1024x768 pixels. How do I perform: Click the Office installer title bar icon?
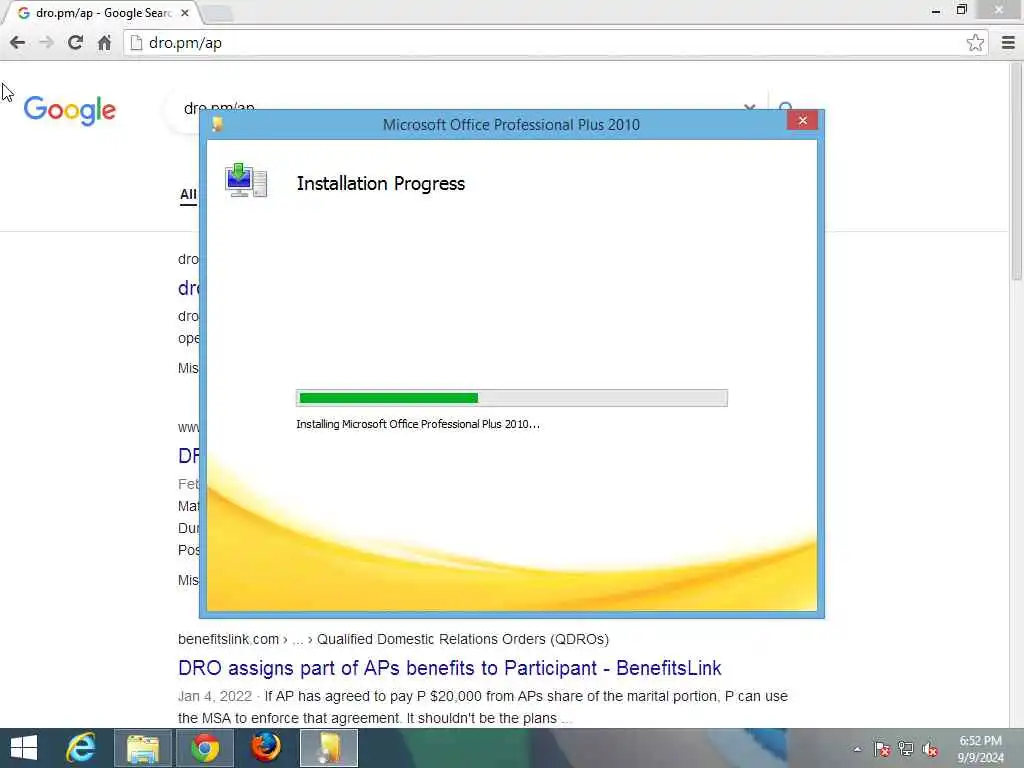point(217,124)
